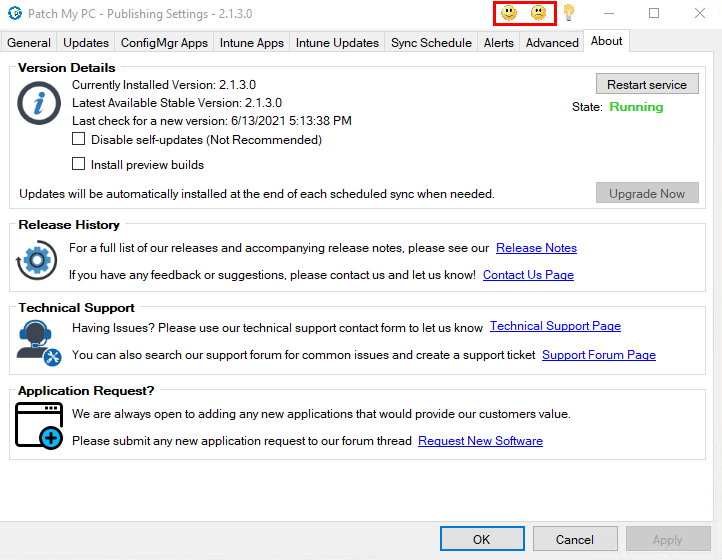The image size is (722, 560).
Task: Enable Disable self-updates checkbox
Action: [78, 139]
